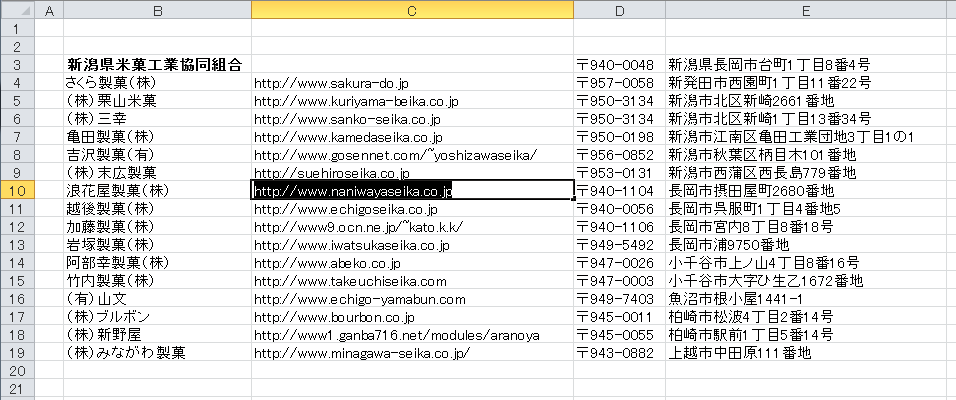Image resolution: width=956 pixels, height=400 pixels.
Task: Click the www.bourbon.co.jp URL
Action: pos(334,317)
